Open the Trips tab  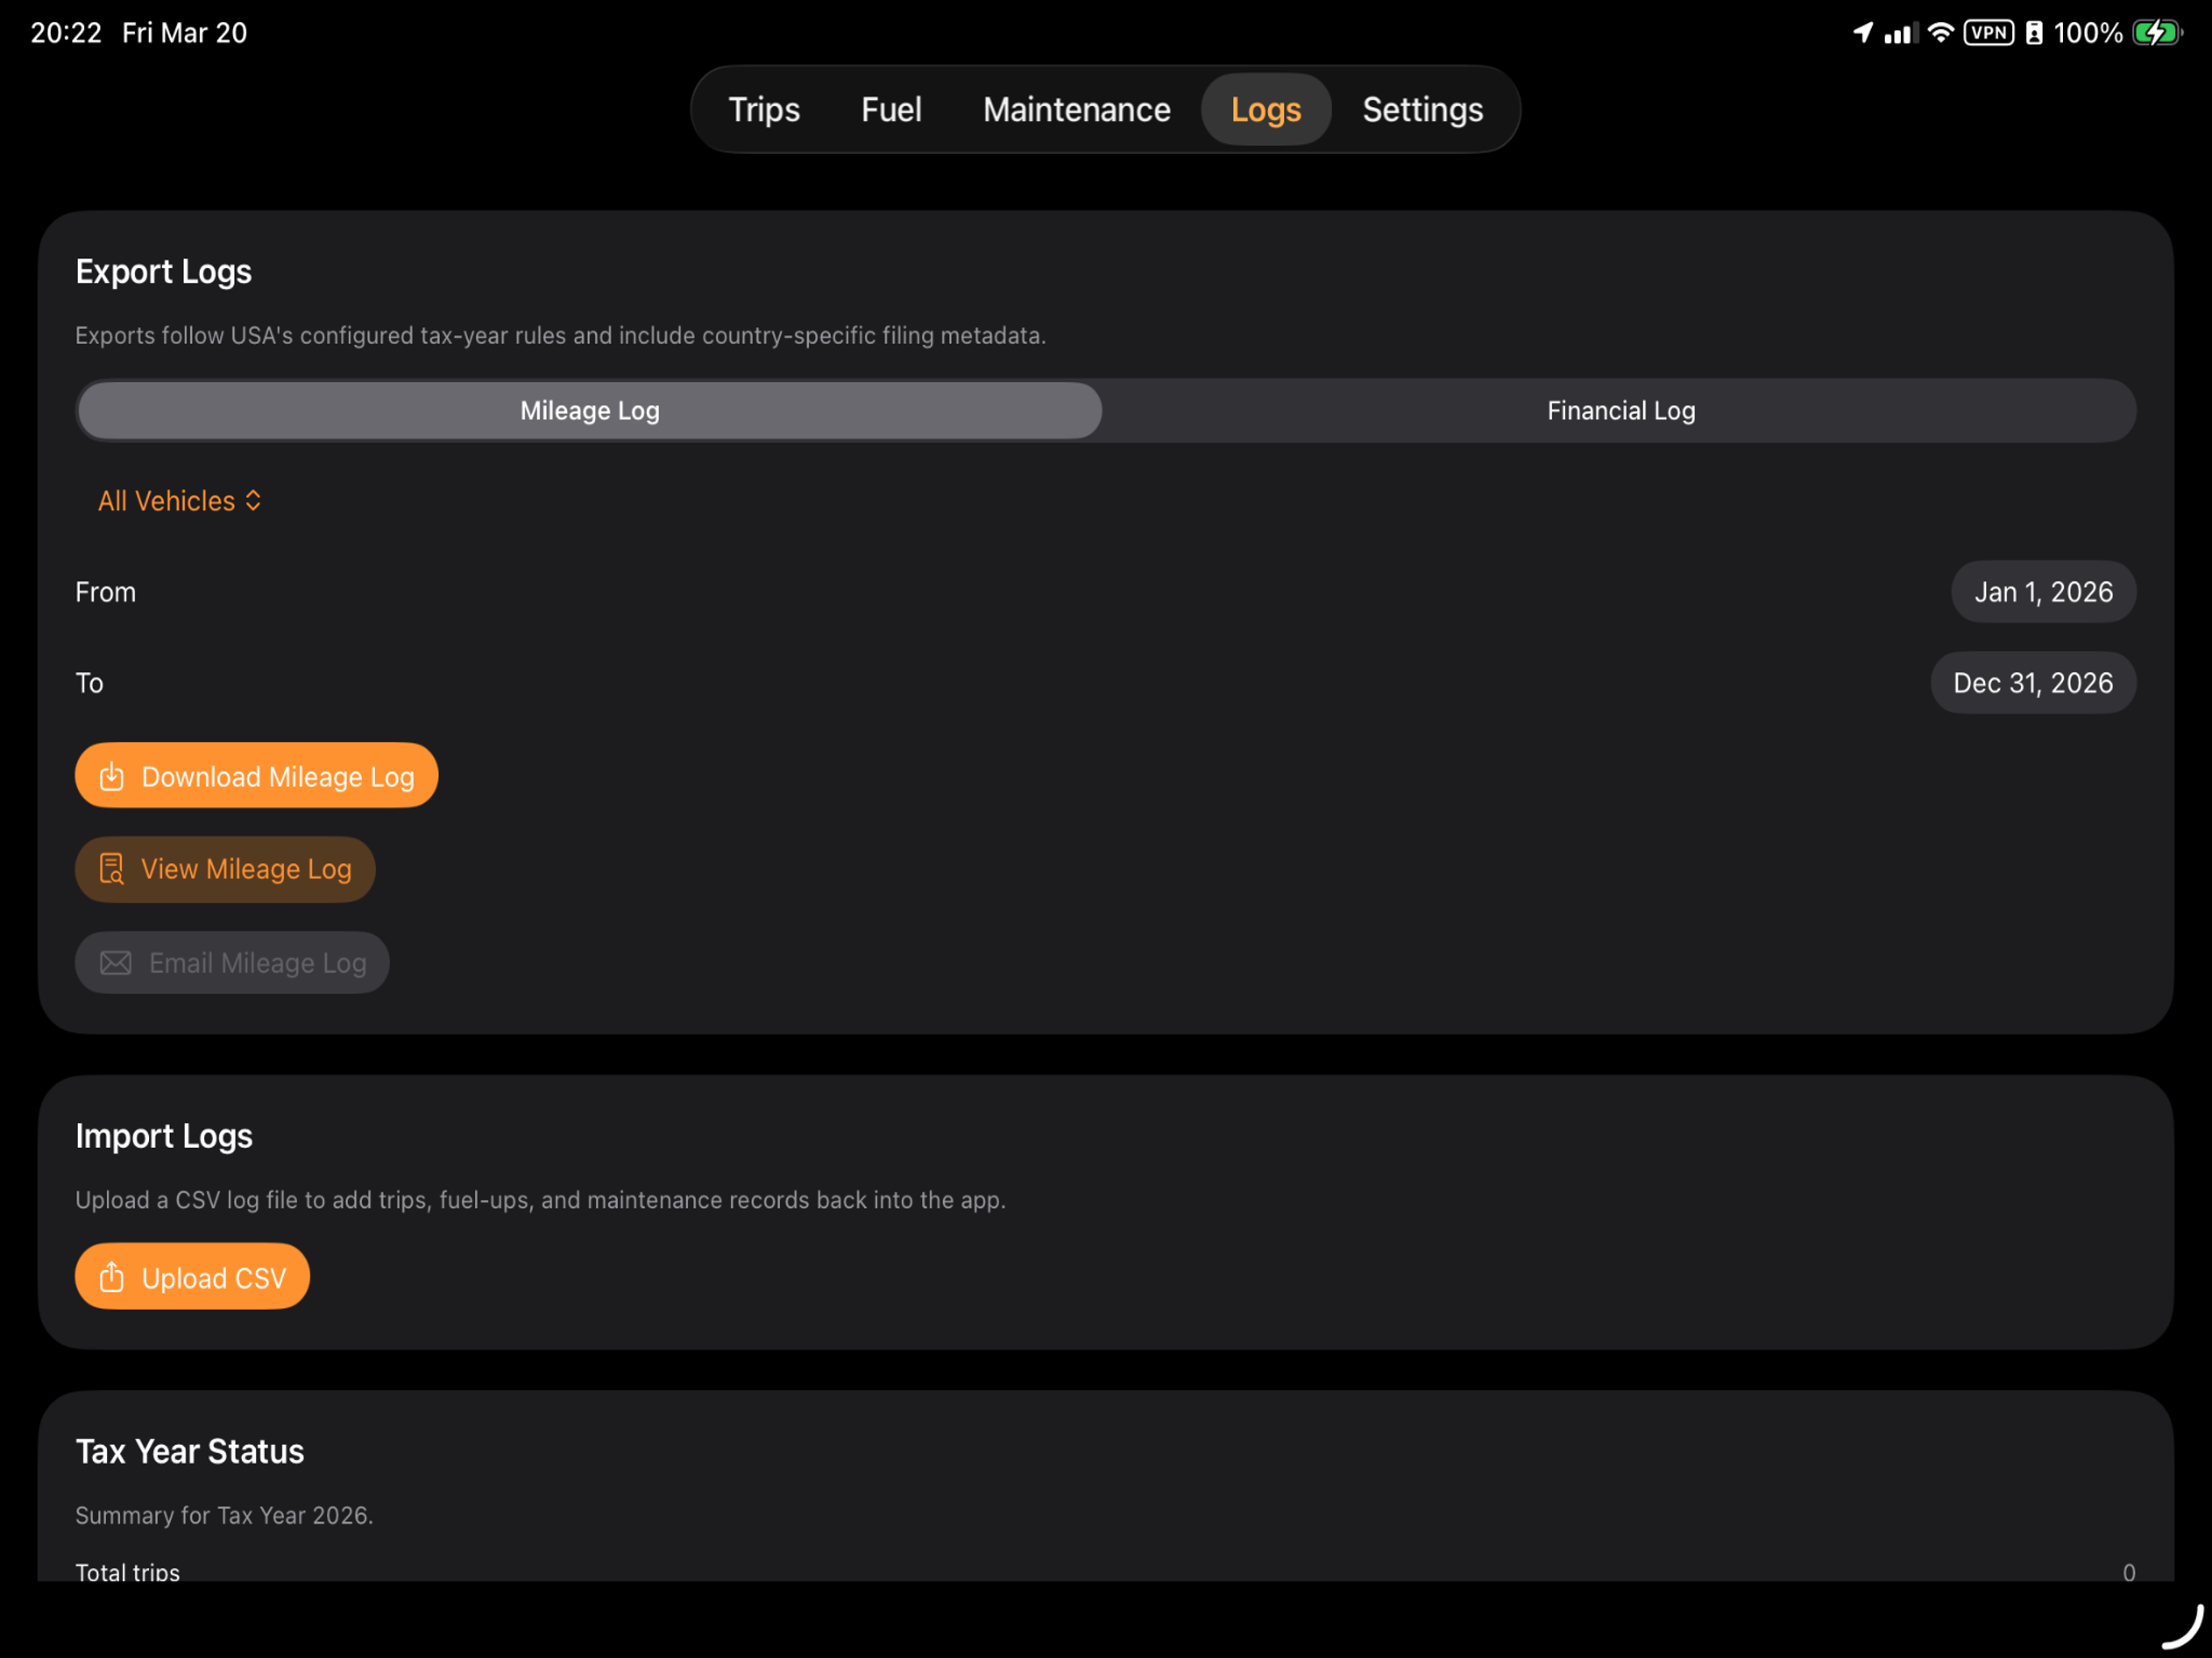point(764,109)
